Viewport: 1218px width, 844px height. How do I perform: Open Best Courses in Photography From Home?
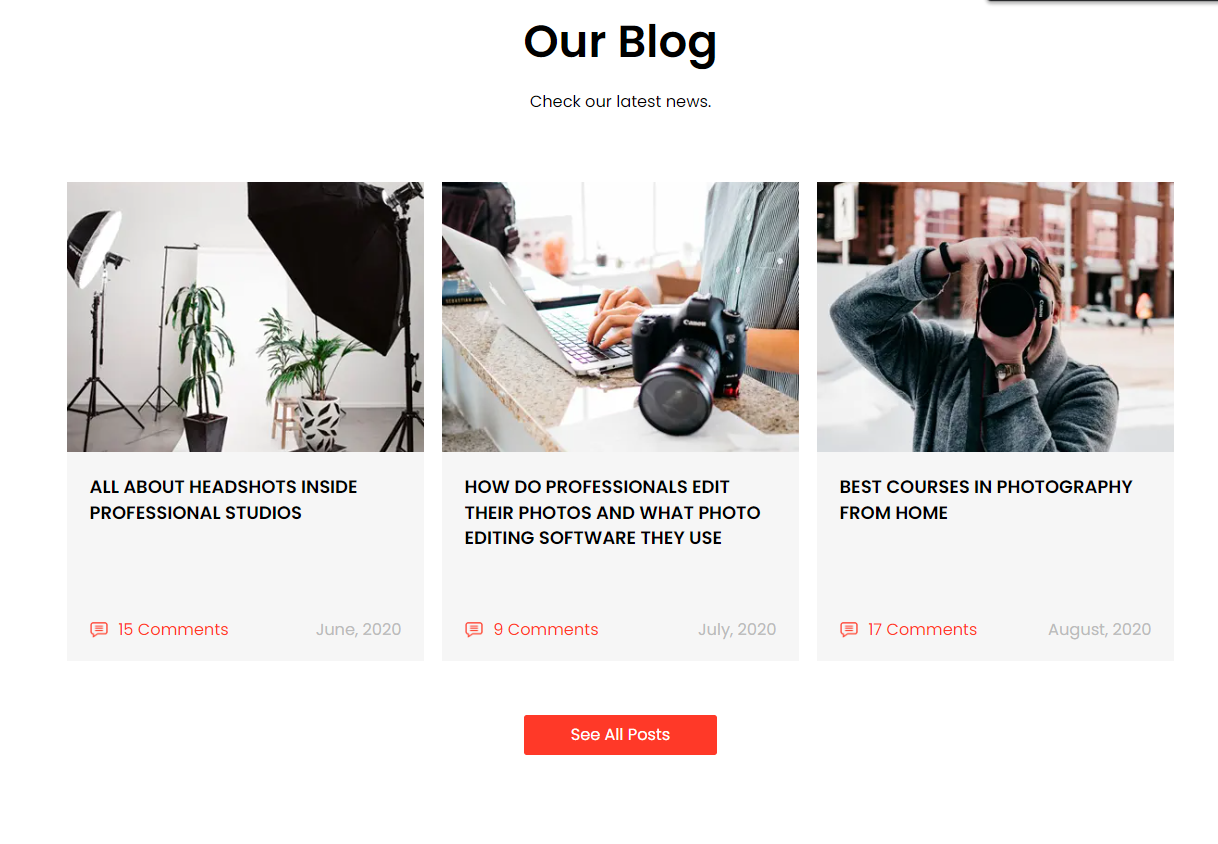986,500
